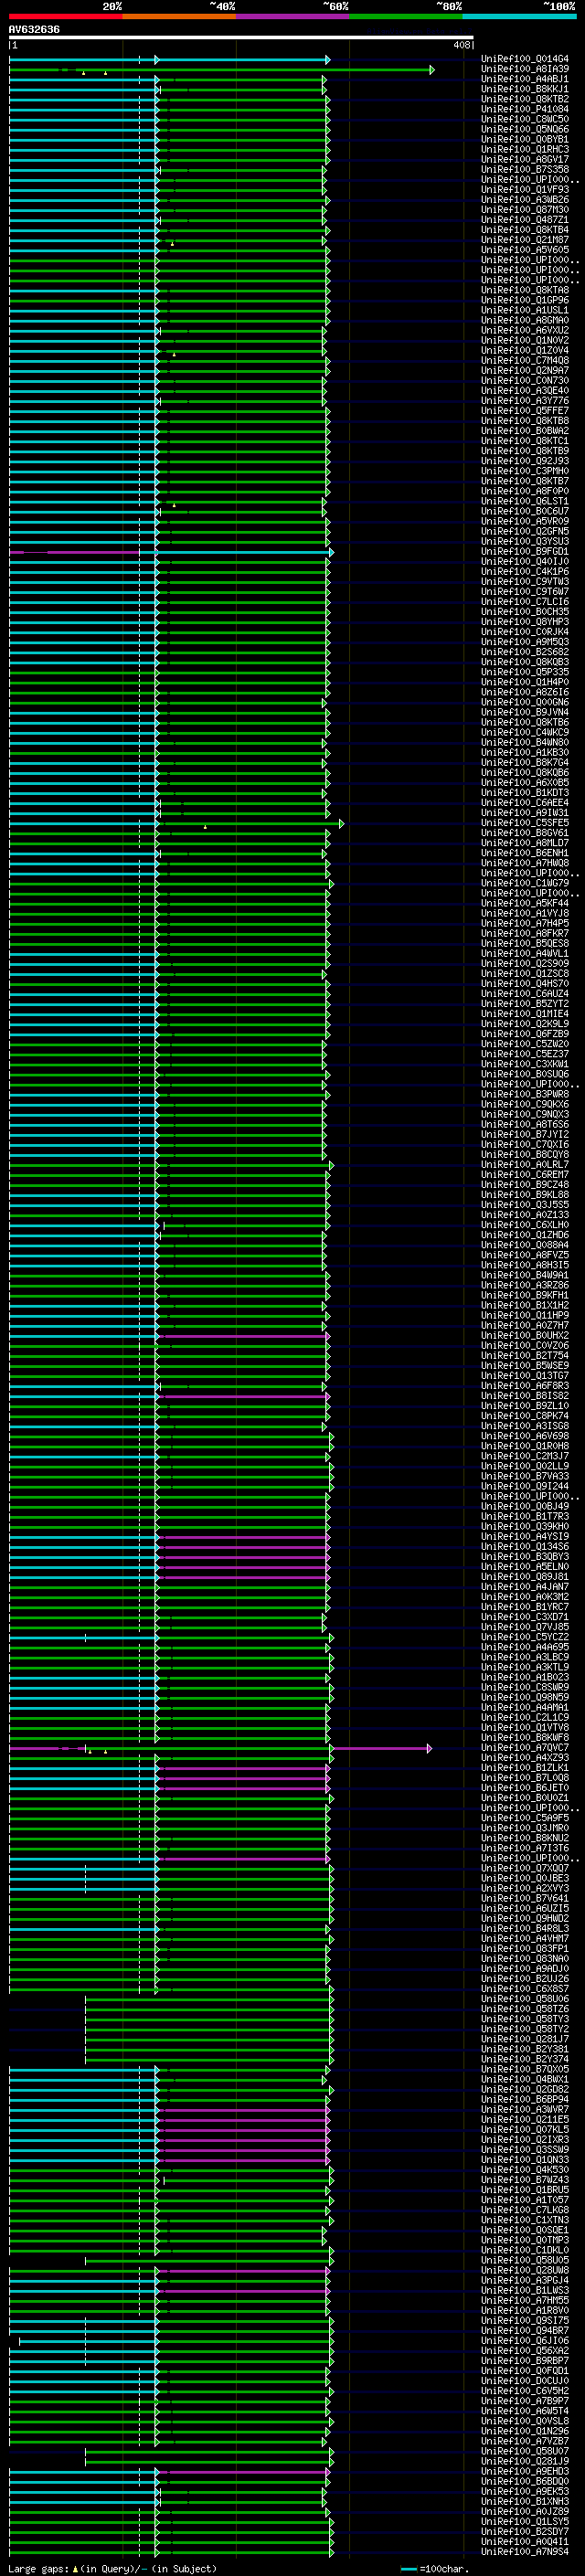Click hit label UniRef100_Q11HP9
Screen dimensions: 585x2576
[524, 1315]
